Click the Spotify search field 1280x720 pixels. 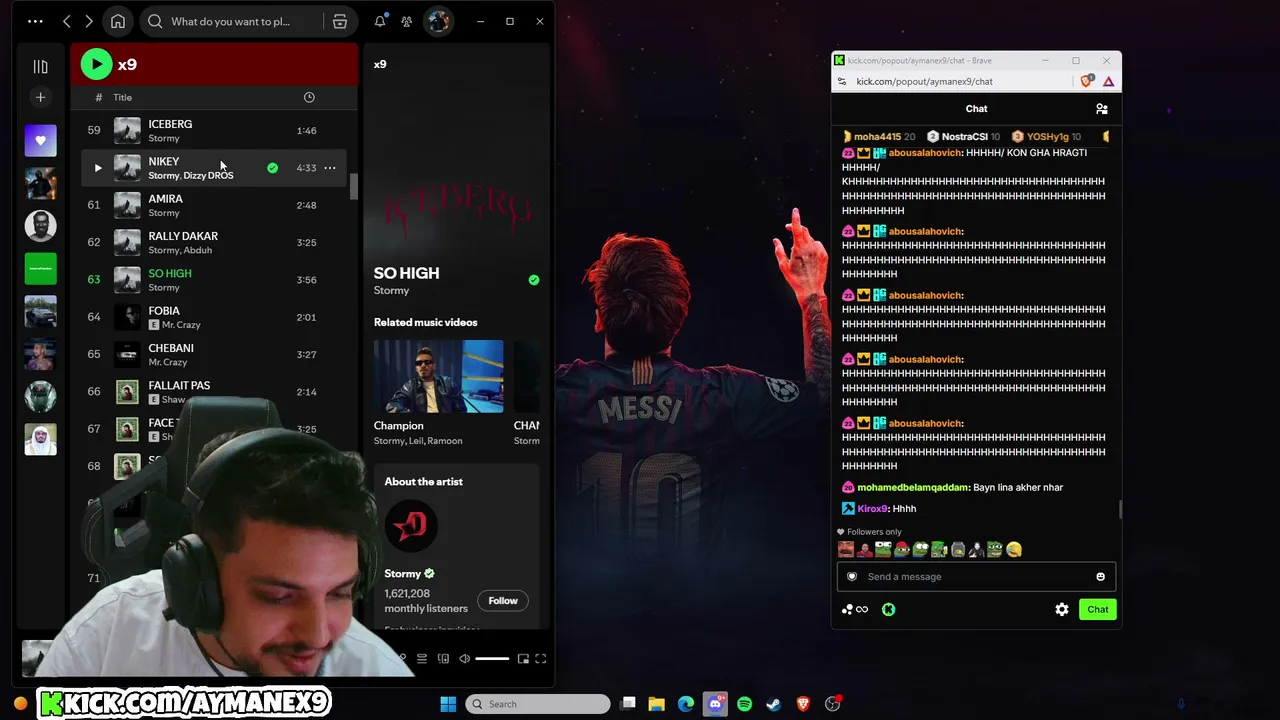click(x=232, y=21)
